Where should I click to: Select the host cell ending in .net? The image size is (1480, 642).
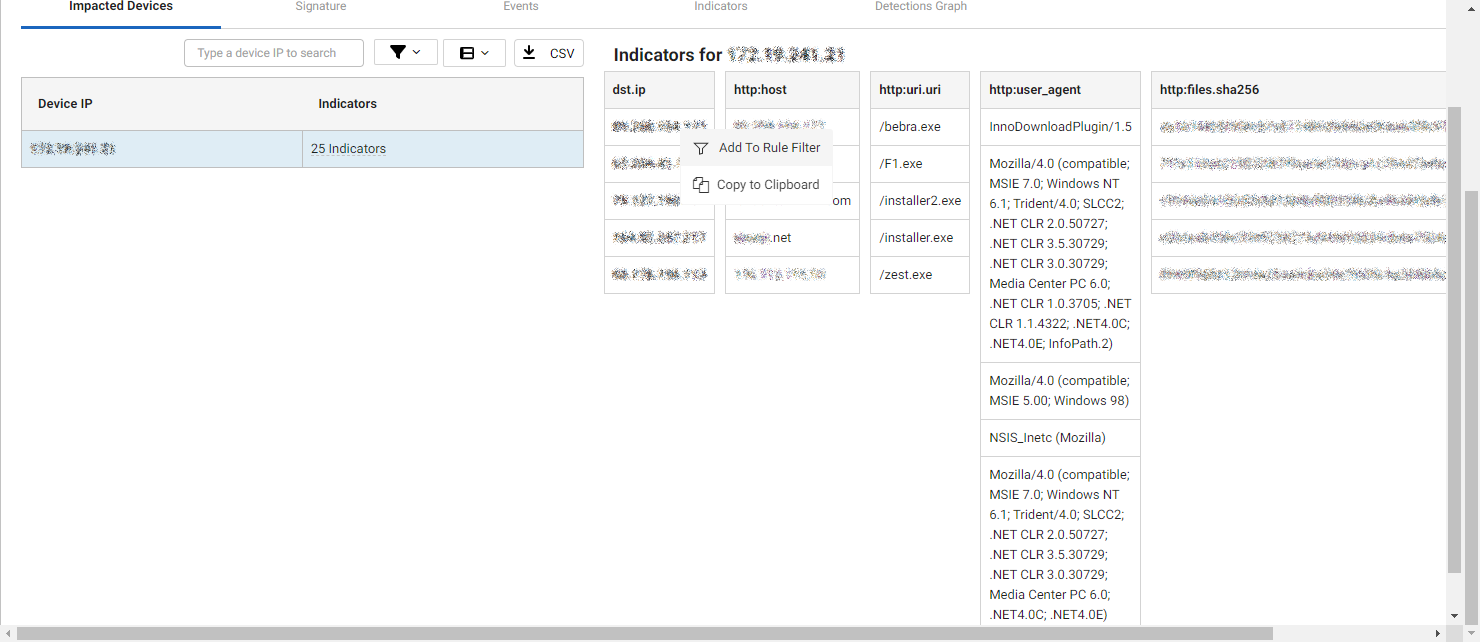pyautogui.click(x=792, y=238)
